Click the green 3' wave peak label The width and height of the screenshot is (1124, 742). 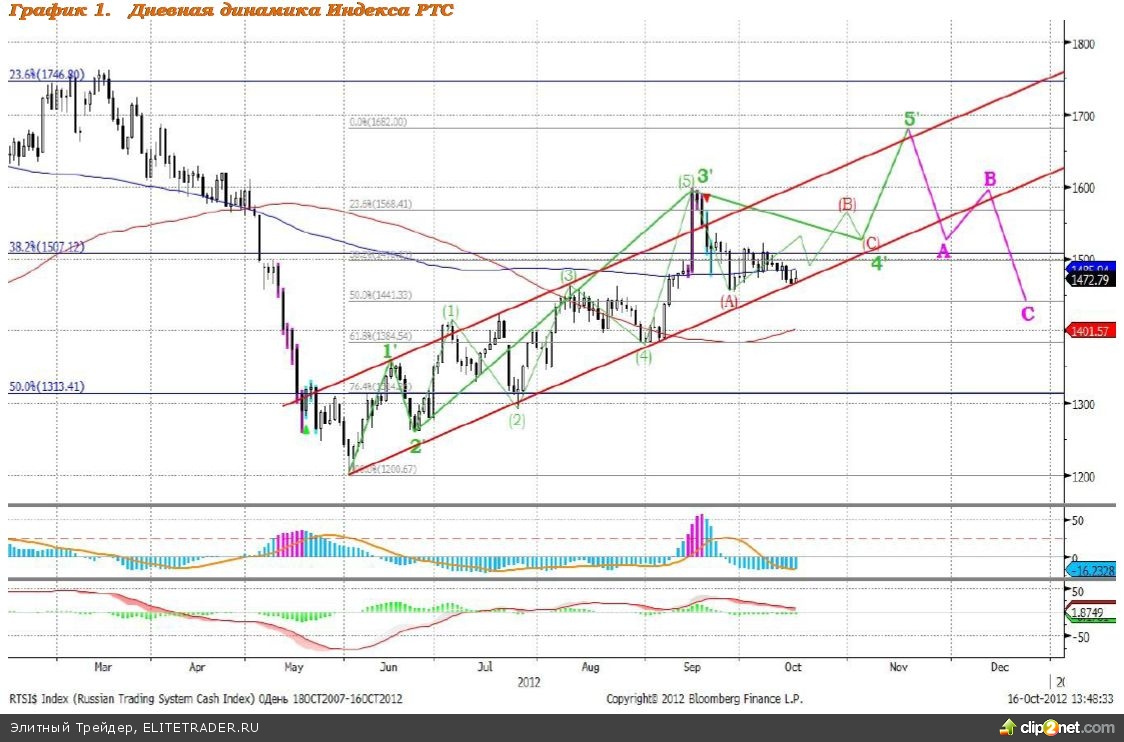(704, 176)
